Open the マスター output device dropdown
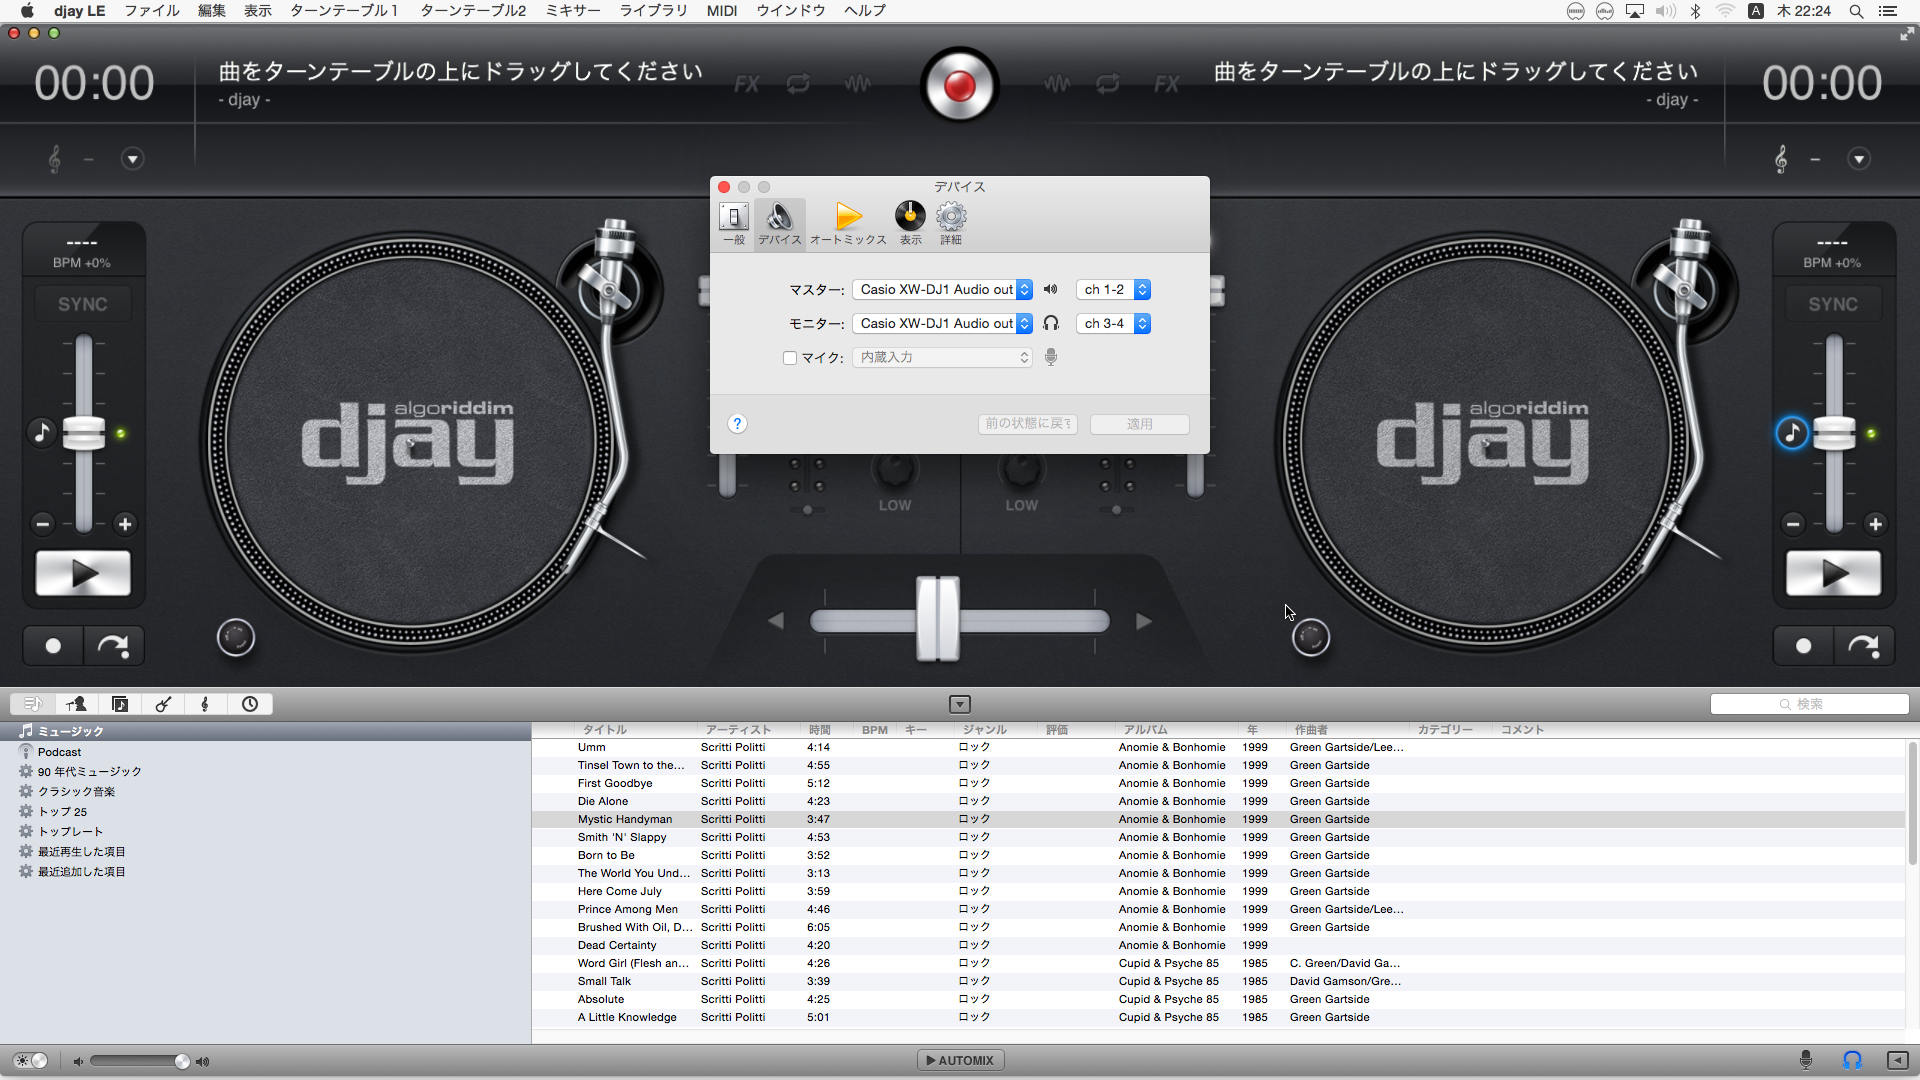1920x1080 pixels. pos(943,290)
